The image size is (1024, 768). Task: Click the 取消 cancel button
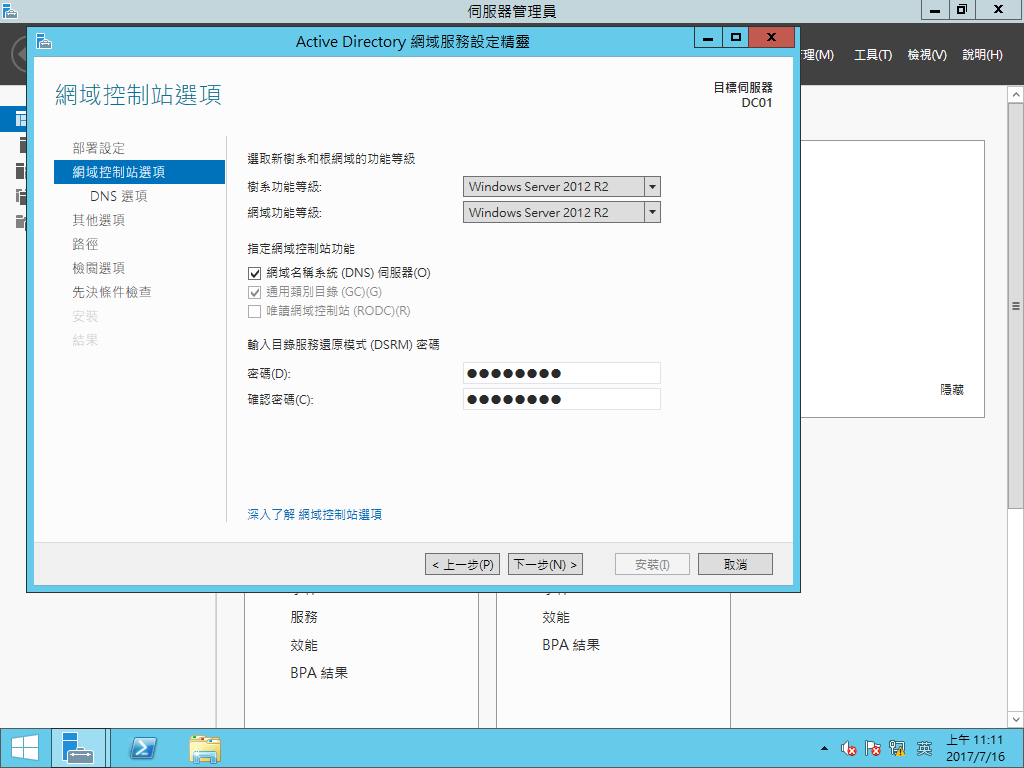click(x=735, y=564)
